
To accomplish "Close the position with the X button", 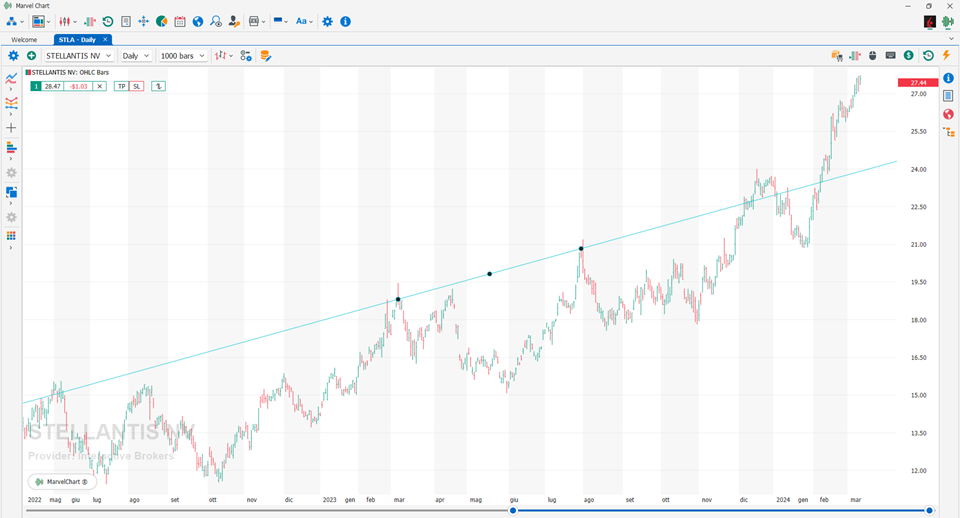I will tap(100, 86).
